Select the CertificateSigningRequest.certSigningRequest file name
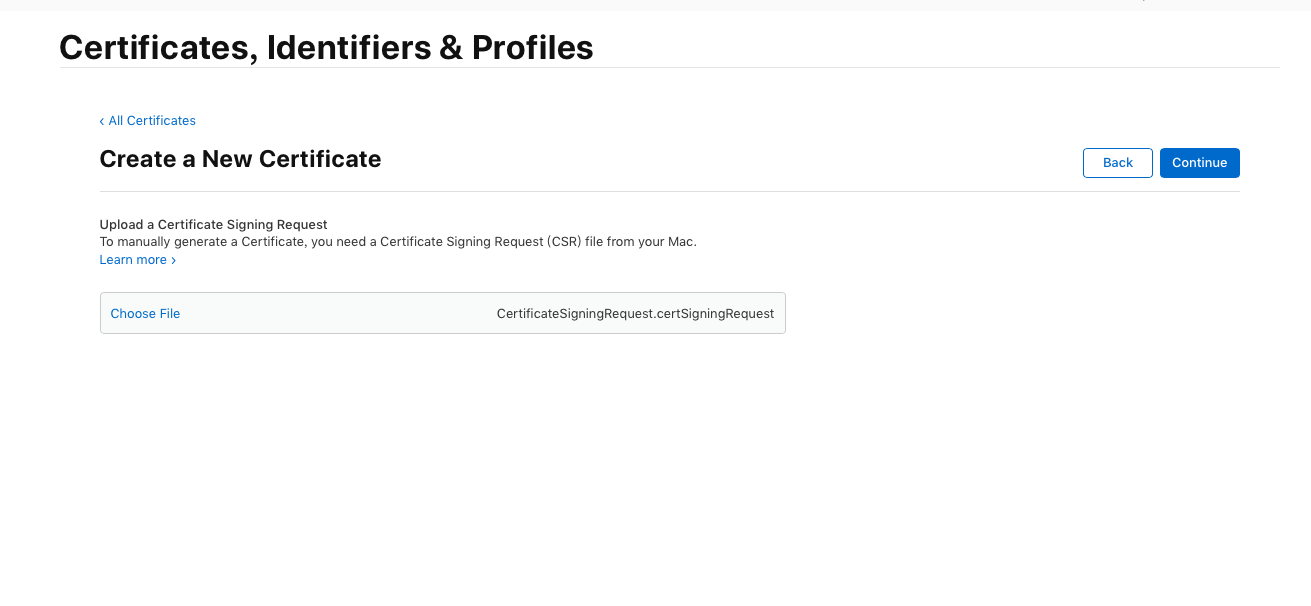The width and height of the screenshot is (1311, 606). [635, 314]
